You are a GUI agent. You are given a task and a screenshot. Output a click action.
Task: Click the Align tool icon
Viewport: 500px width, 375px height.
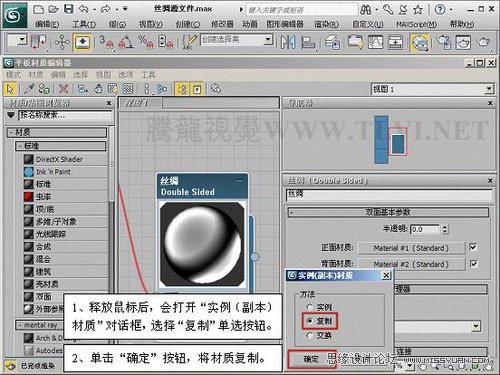[308, 43]
